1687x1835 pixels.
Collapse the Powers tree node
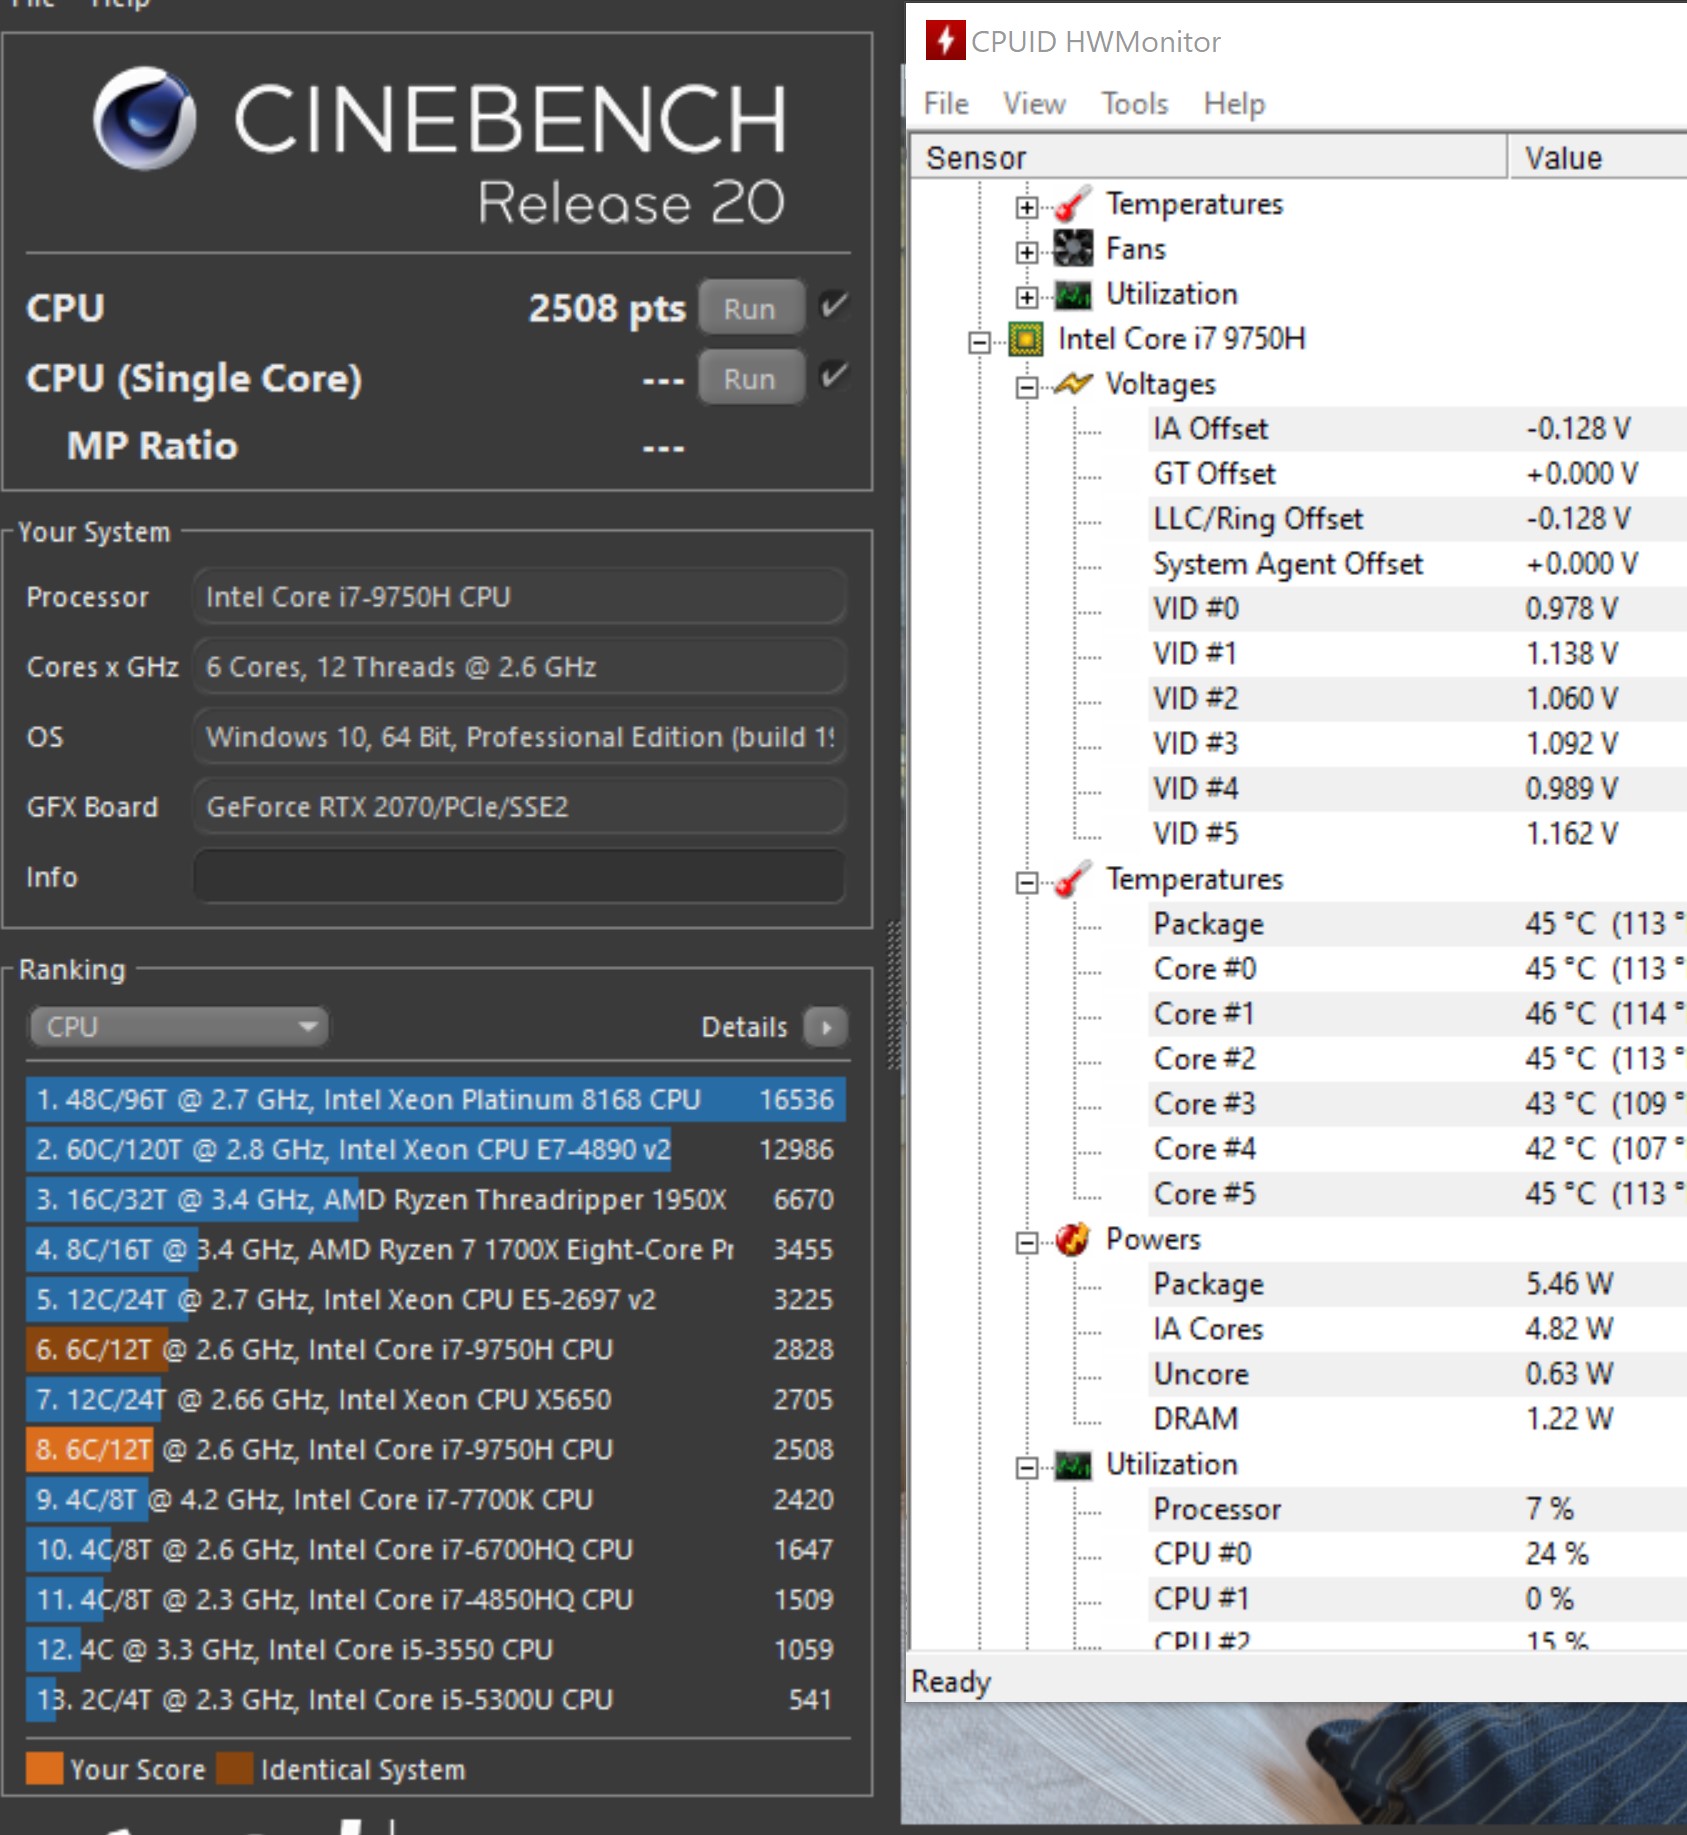point(1026,1242)
